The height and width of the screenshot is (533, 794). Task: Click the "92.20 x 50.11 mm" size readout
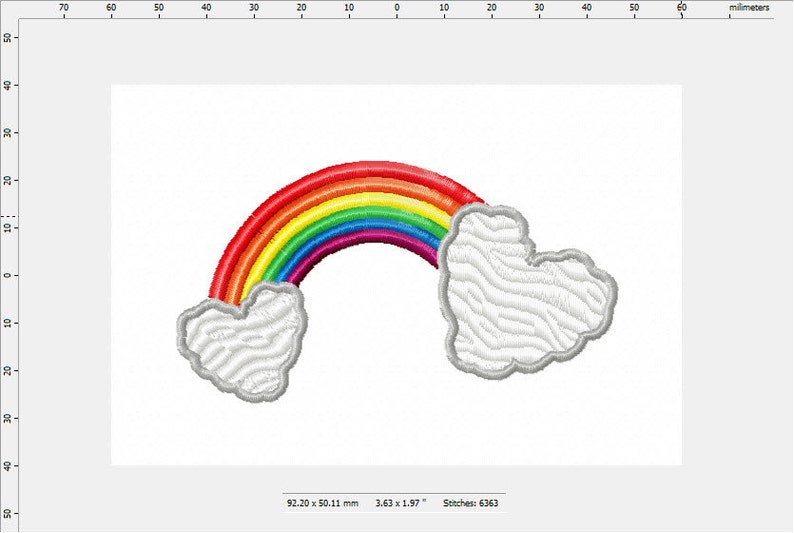(323, 503)
